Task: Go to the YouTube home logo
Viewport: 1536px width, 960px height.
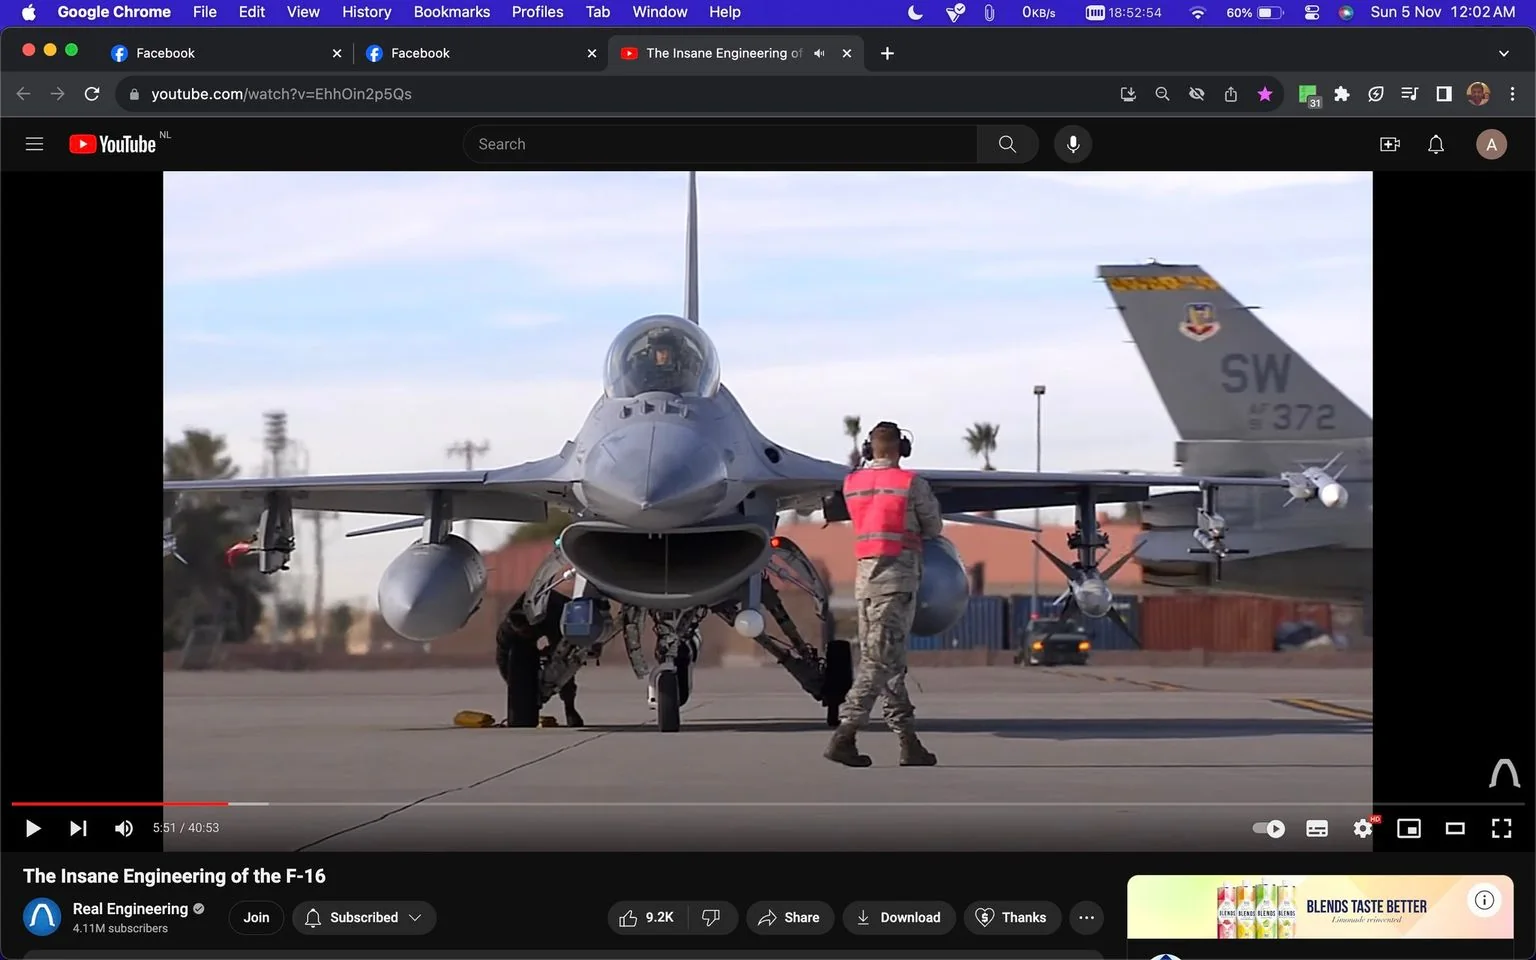Action: [113, 144]
